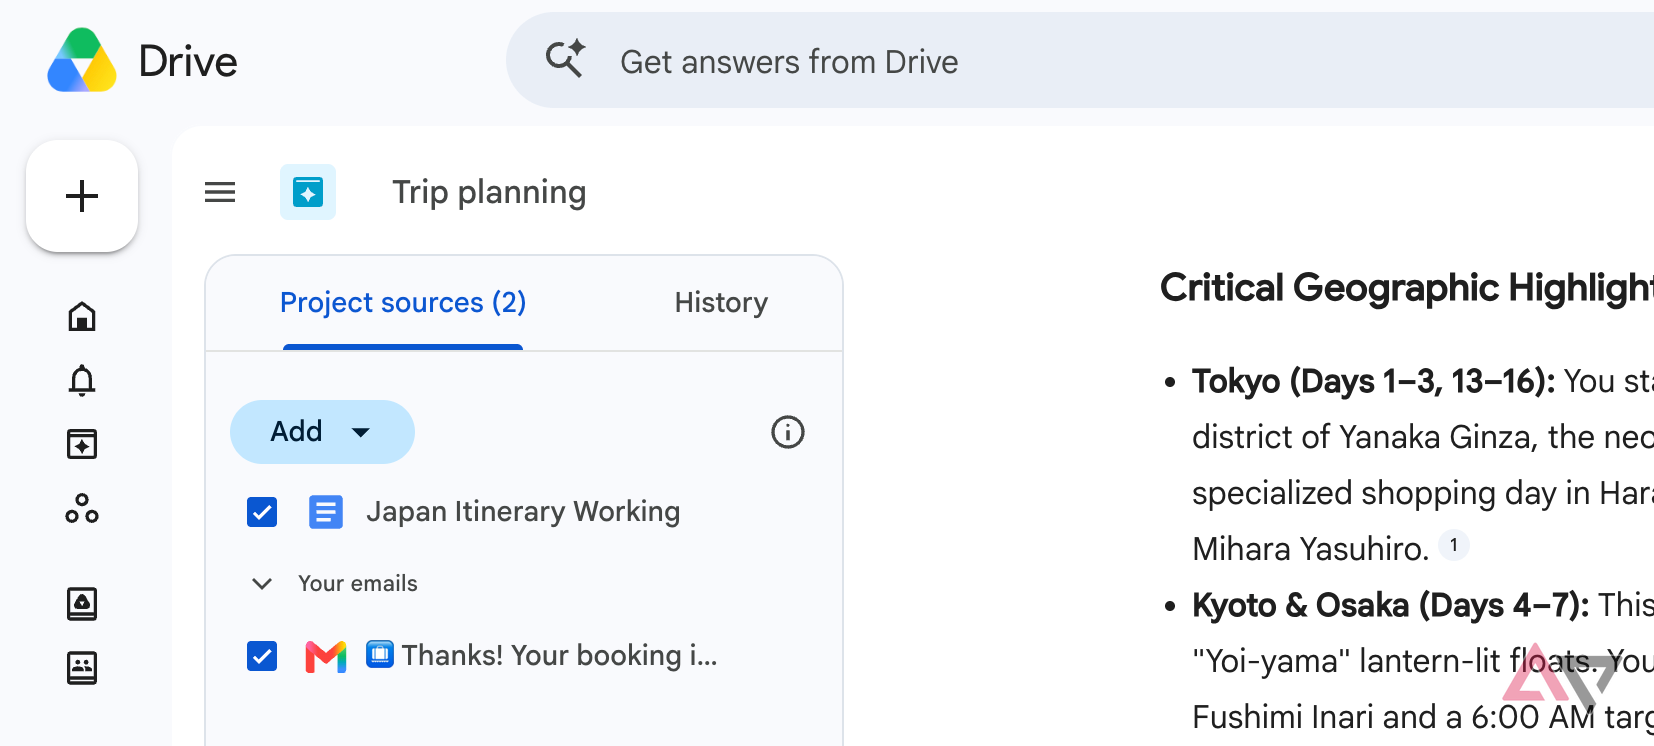Image resolution: width=1654 pixels, height=746 pixels.
Task: Open the shared drives sidebar icon
Action: (82, 604)
